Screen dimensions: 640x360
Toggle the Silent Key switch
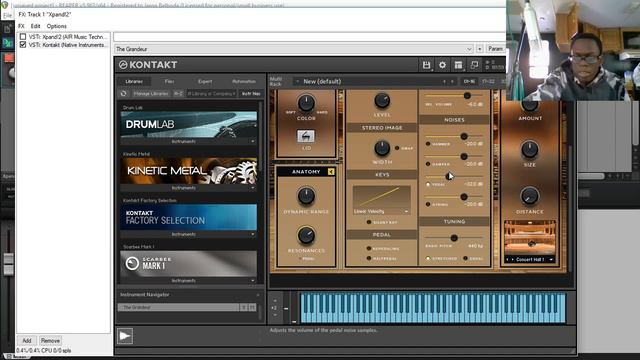click(369, 222)
